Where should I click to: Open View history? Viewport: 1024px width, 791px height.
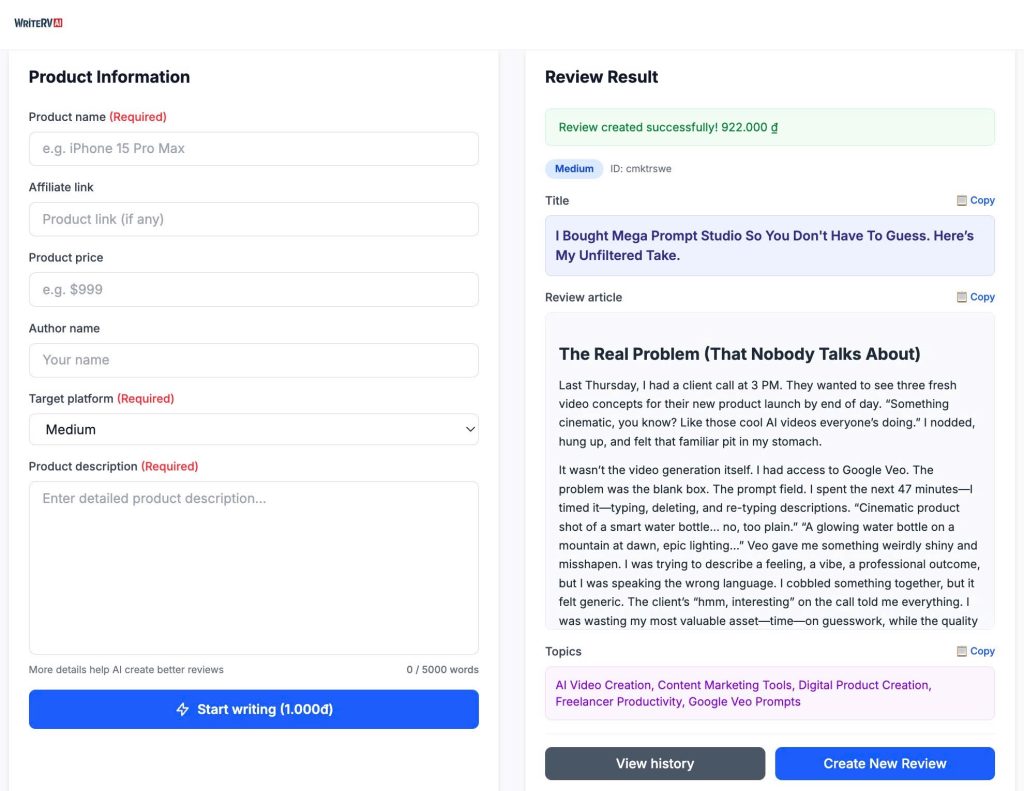654,763
